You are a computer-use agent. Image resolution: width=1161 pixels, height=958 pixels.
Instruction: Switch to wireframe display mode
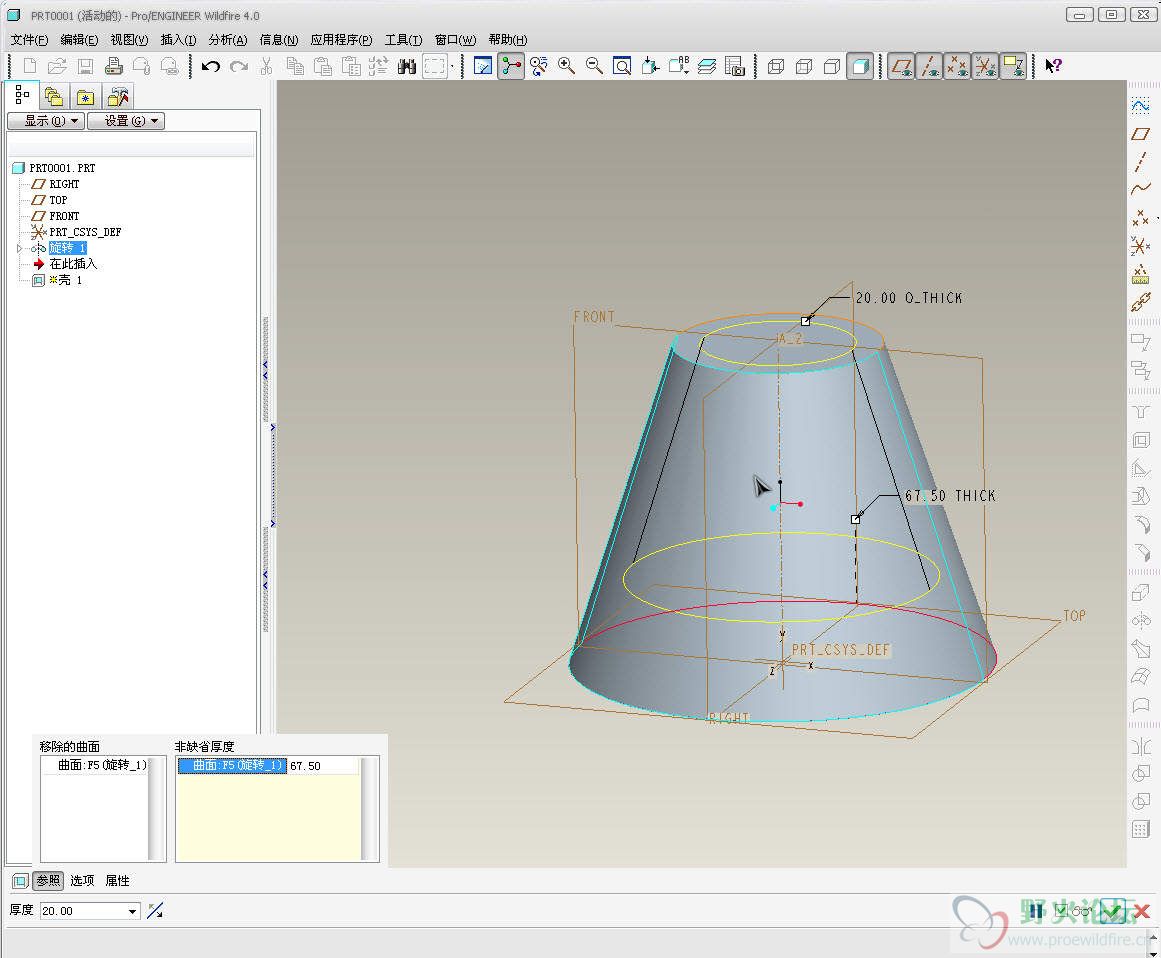[776, 67]
